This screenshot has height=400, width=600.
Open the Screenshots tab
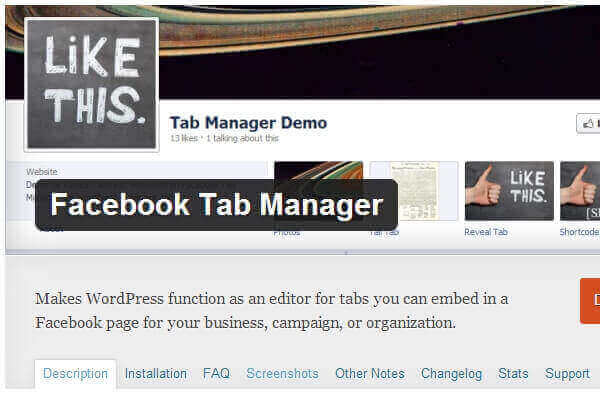click(282, 374)
